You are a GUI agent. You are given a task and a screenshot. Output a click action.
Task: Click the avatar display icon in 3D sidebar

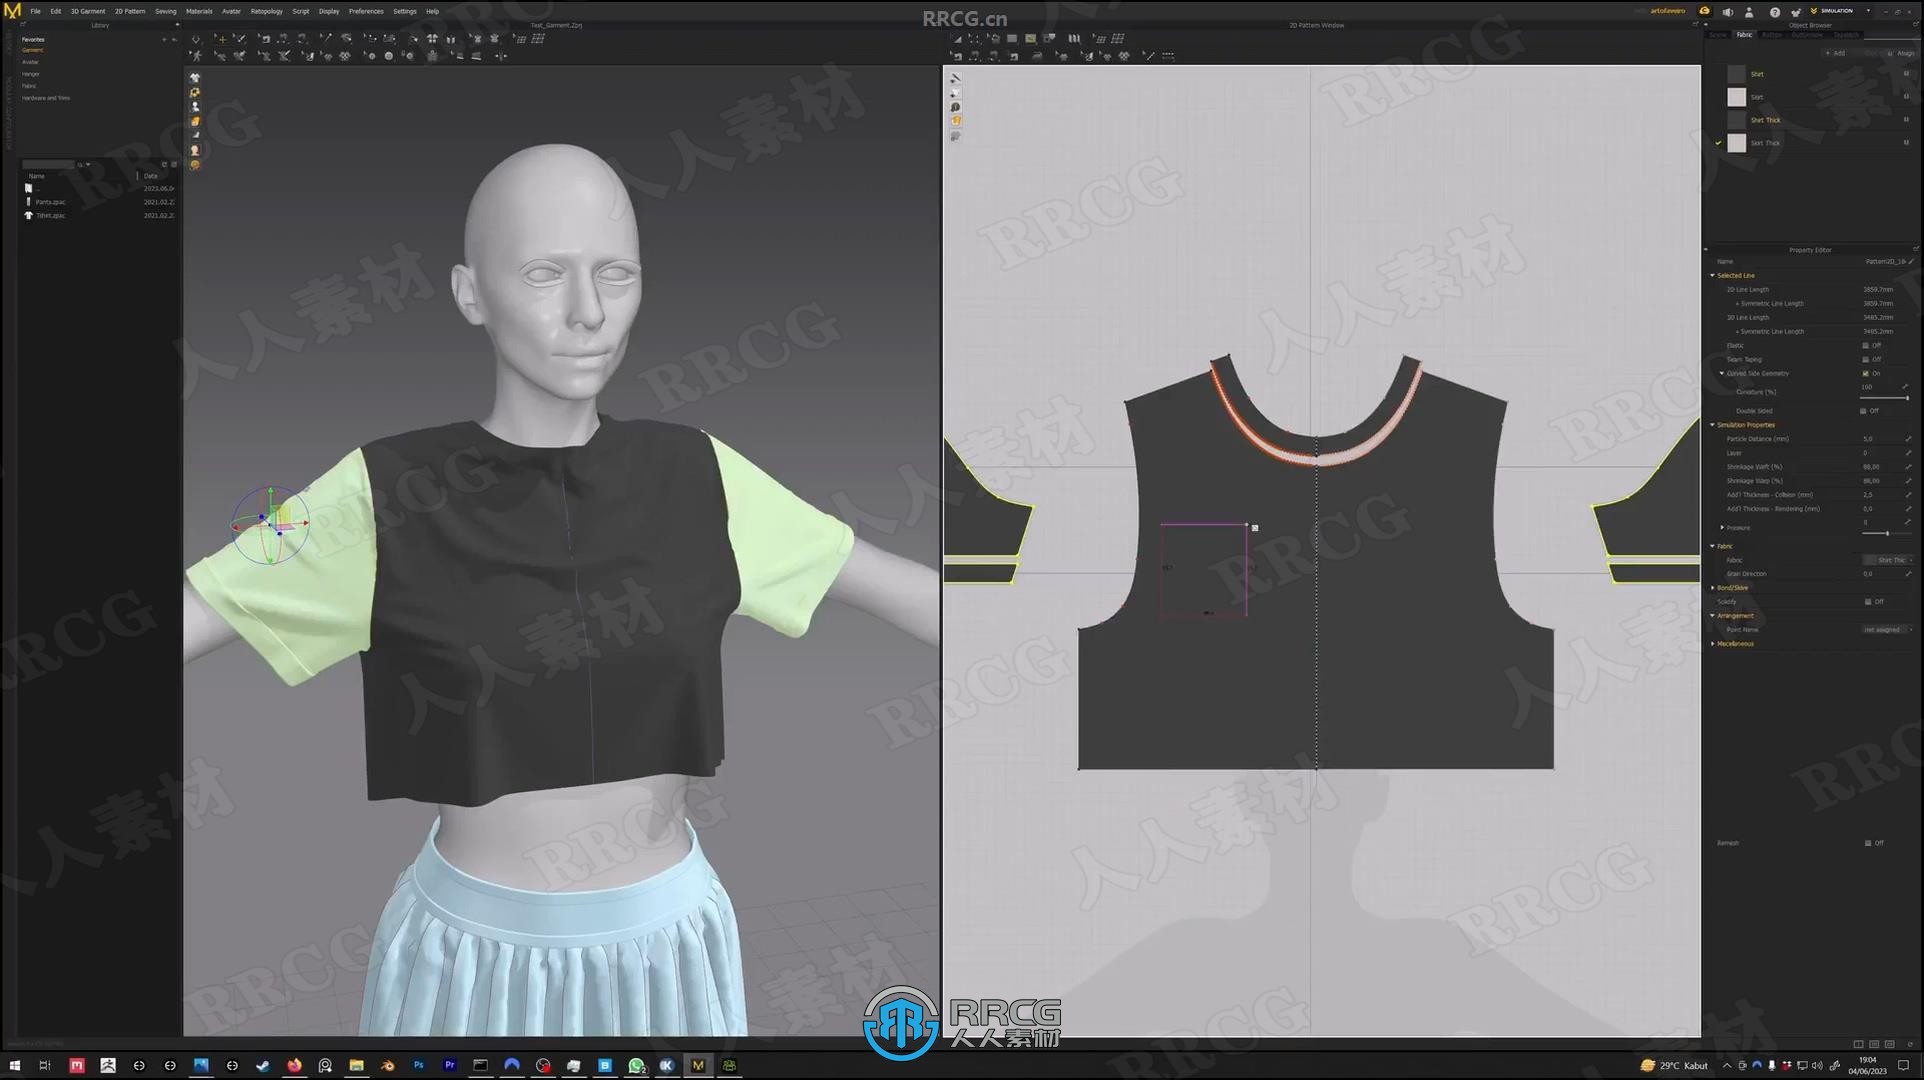(195, 107)
